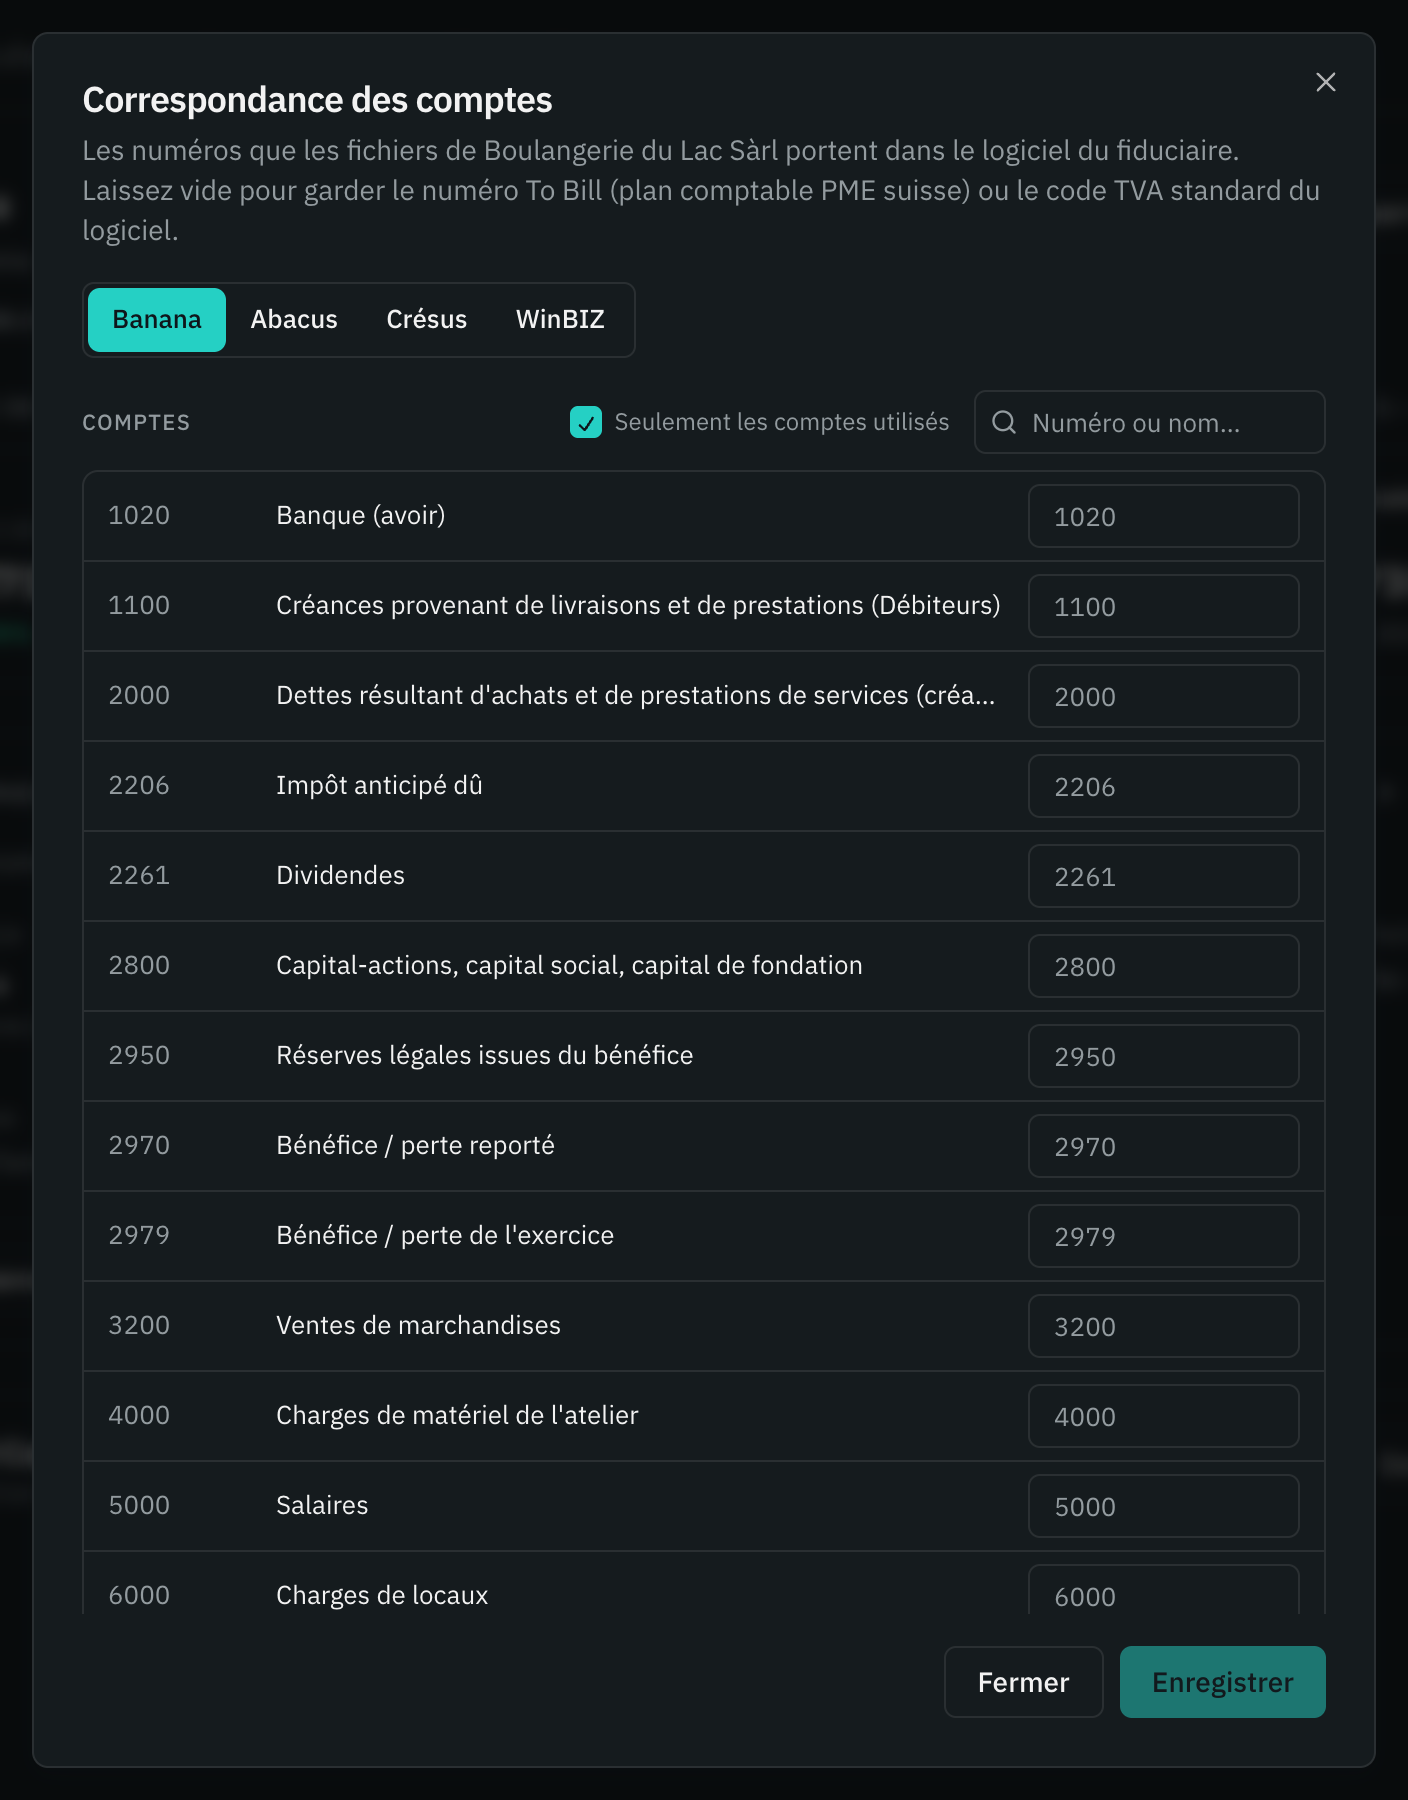The image size is (1408, 1800).
Task: Click the "Seulement les comptes utilisés" label text
Action: point(781,422)
